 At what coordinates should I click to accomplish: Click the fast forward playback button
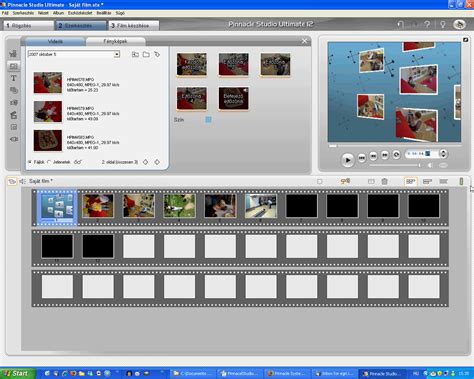(385, 155)
